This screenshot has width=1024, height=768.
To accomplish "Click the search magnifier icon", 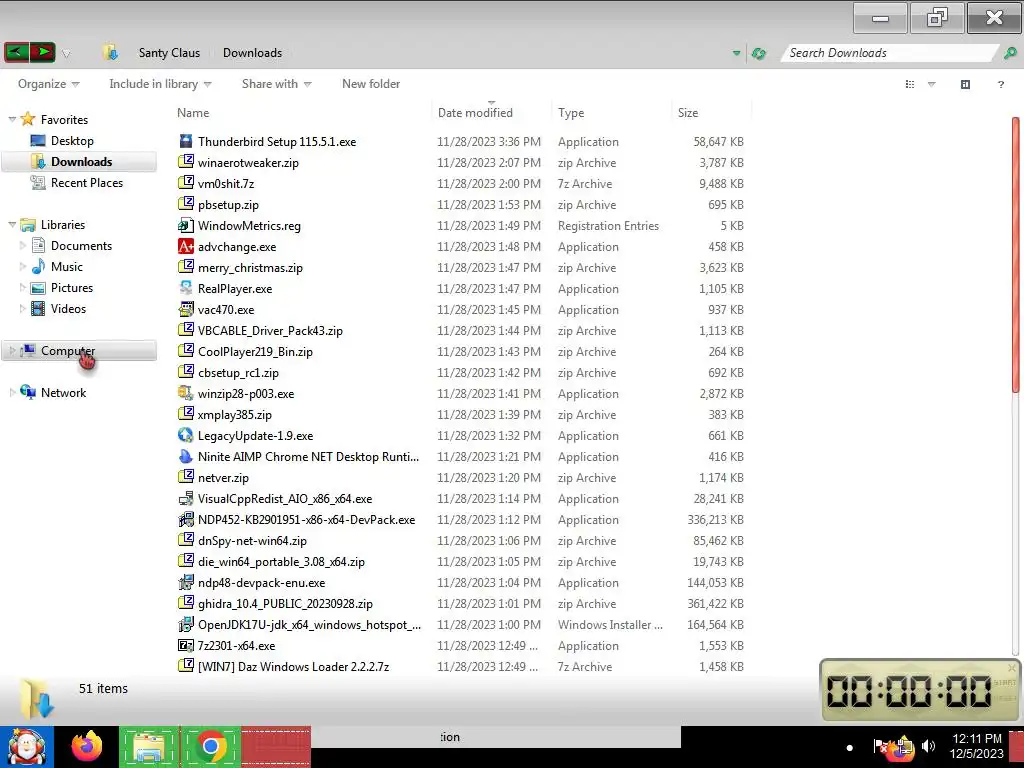I will tap(1010, 53).
